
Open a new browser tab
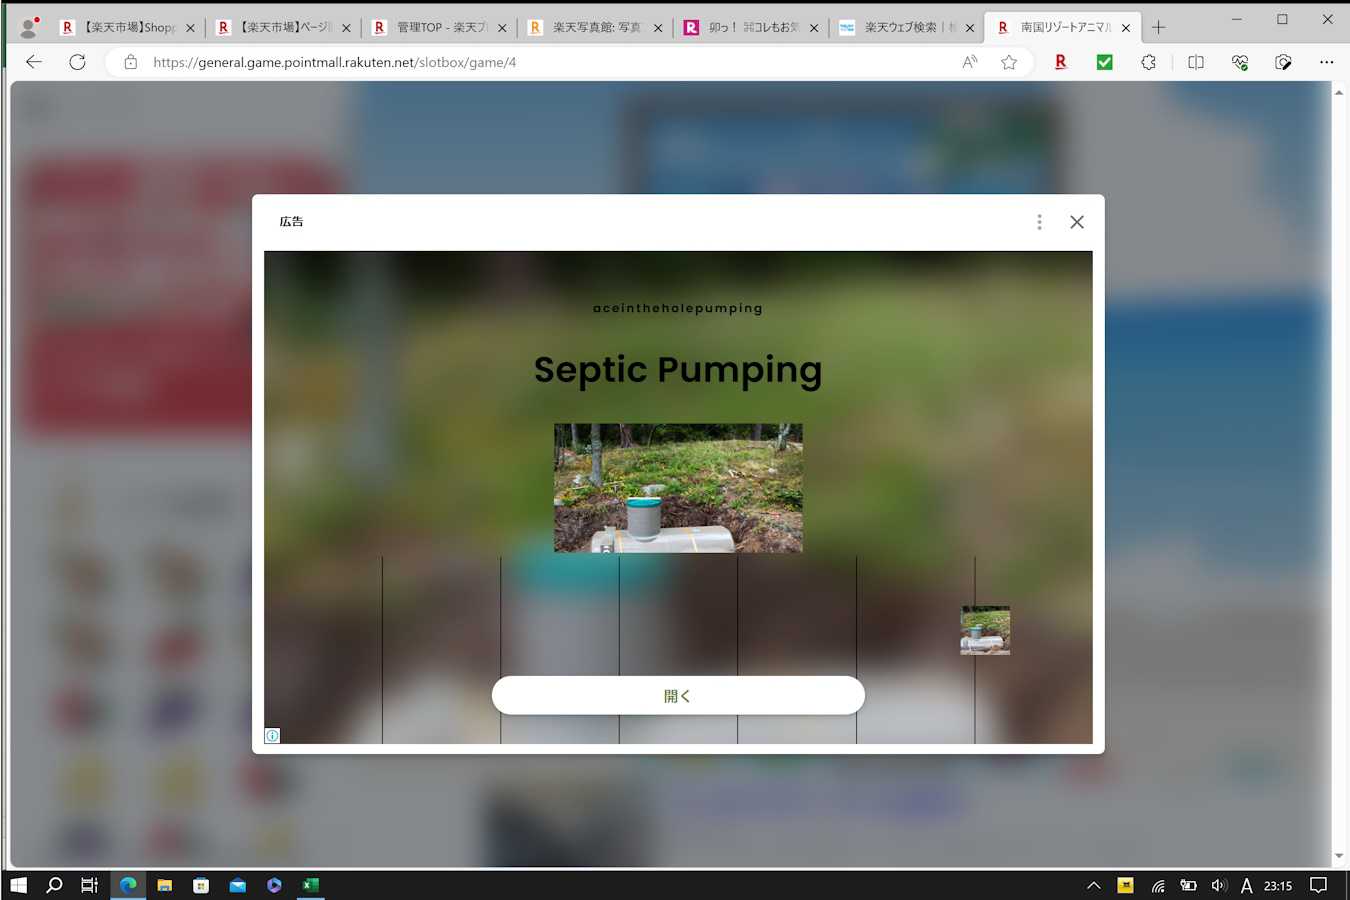pyautogui.click(x=1158, y=27)
